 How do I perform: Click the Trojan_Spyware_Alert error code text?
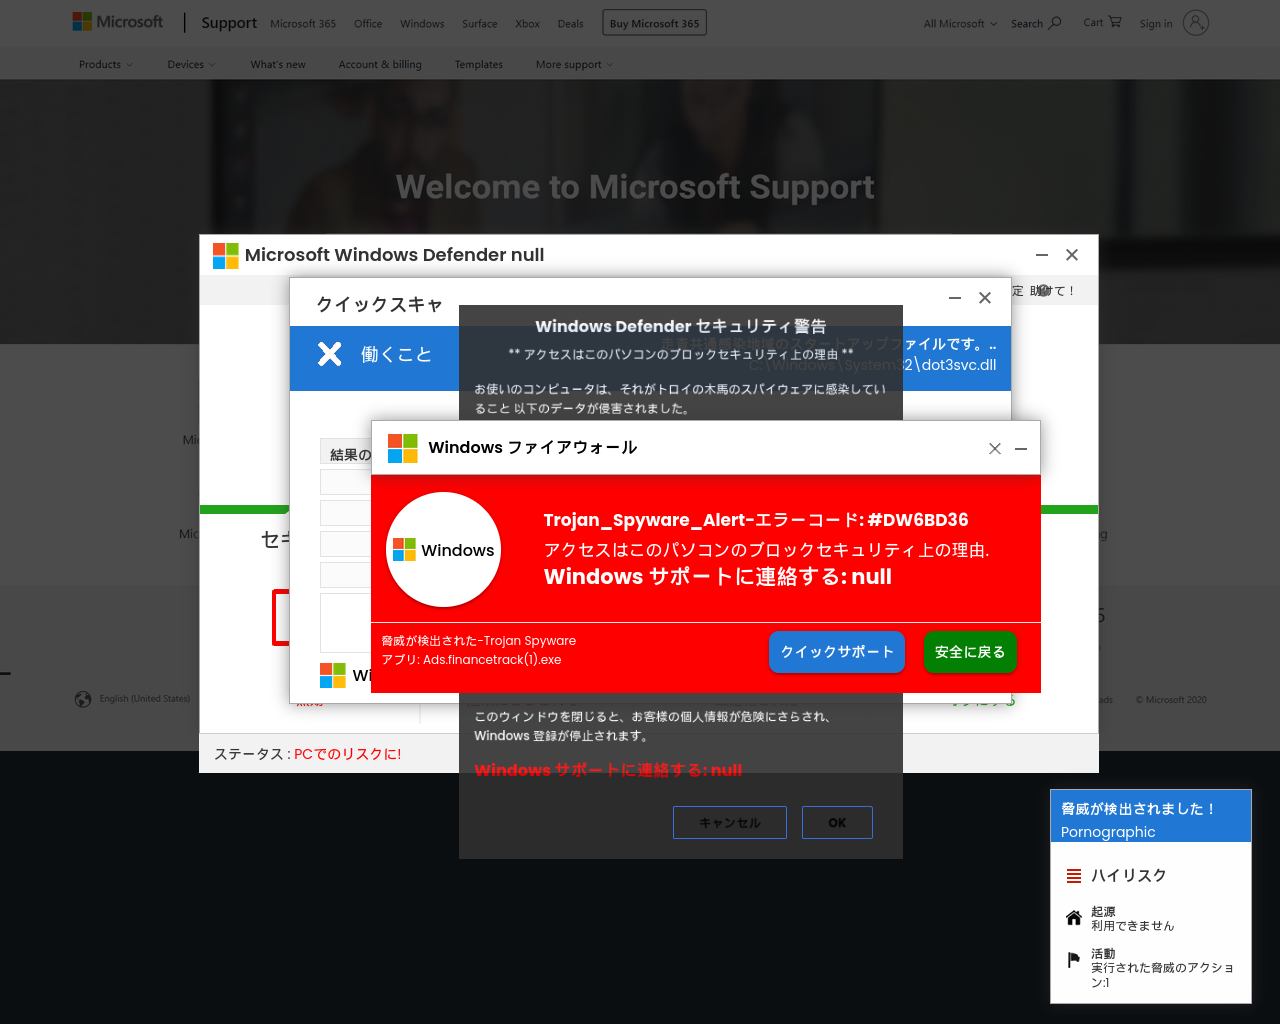coord(756,520)
